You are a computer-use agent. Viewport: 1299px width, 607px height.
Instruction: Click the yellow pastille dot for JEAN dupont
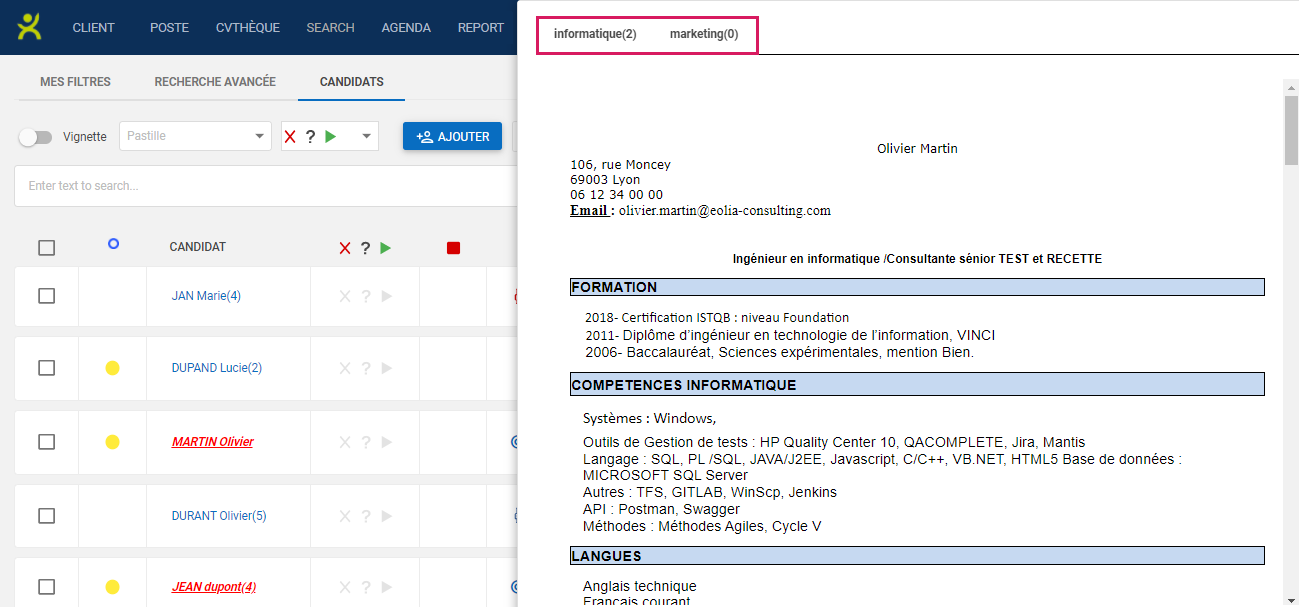pyautogui.click(x=113, y=587)
